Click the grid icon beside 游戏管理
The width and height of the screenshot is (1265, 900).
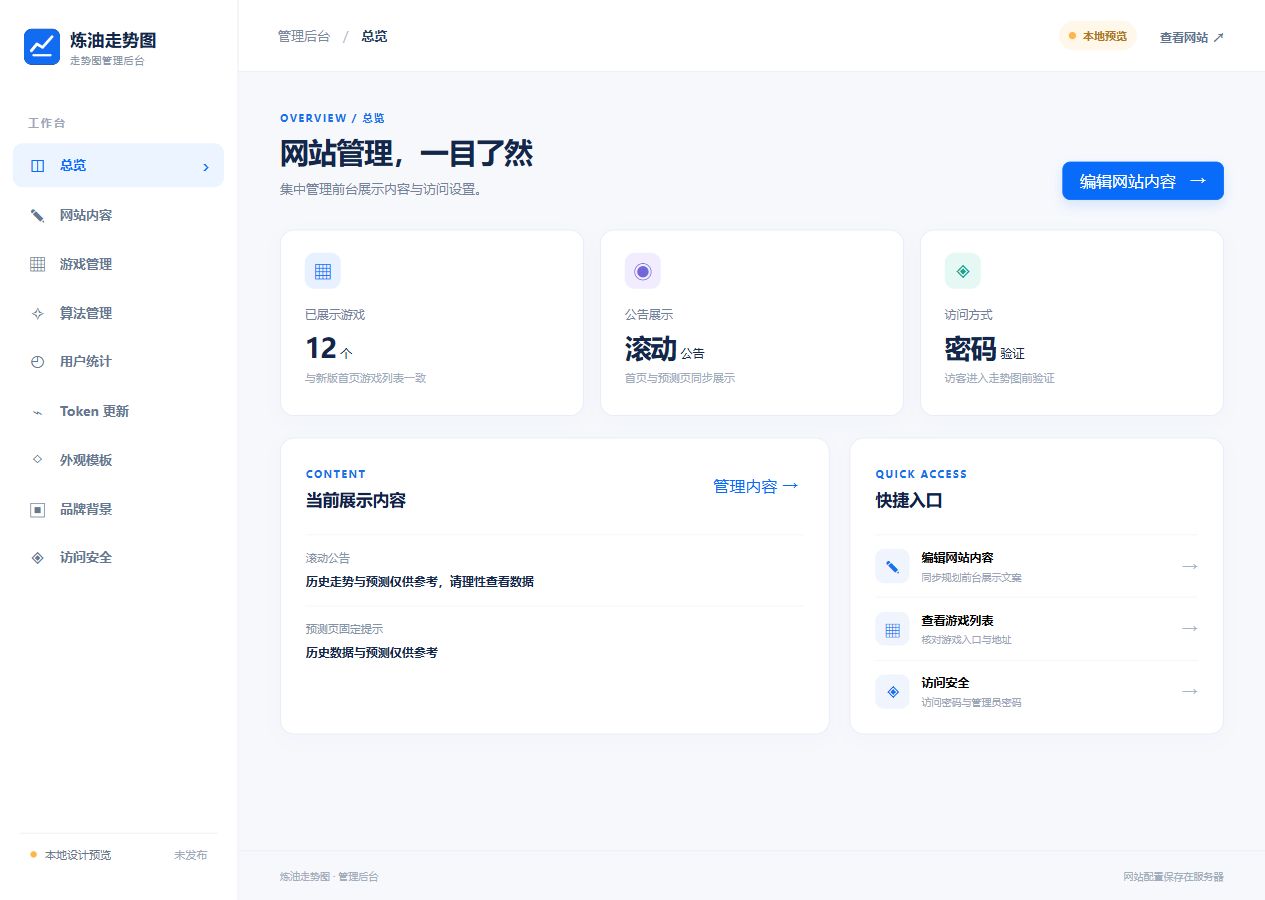click(38, 264)
